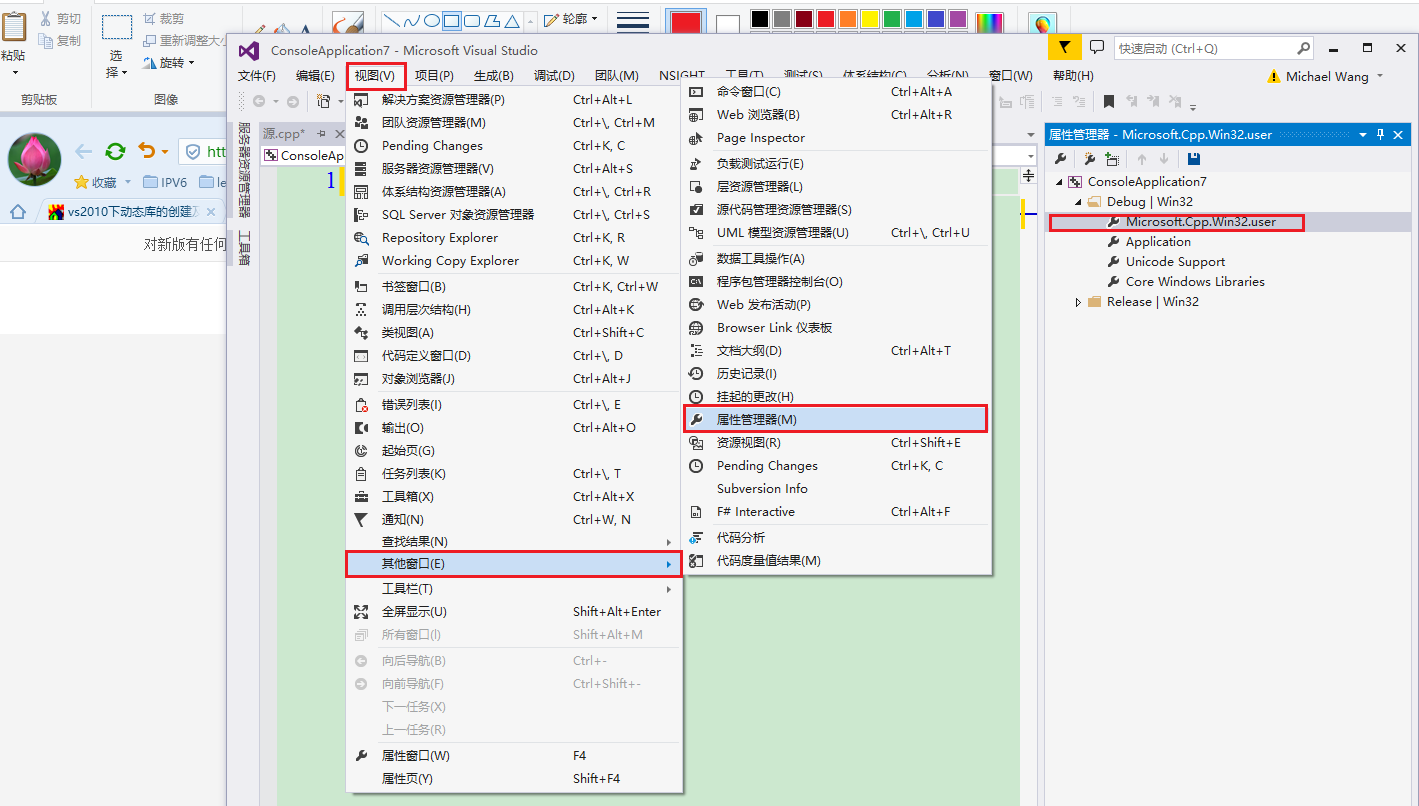Click the Paint Crop (裁剪) tool
Viewport: 1419px width, 806px height.
pos(163,19)
